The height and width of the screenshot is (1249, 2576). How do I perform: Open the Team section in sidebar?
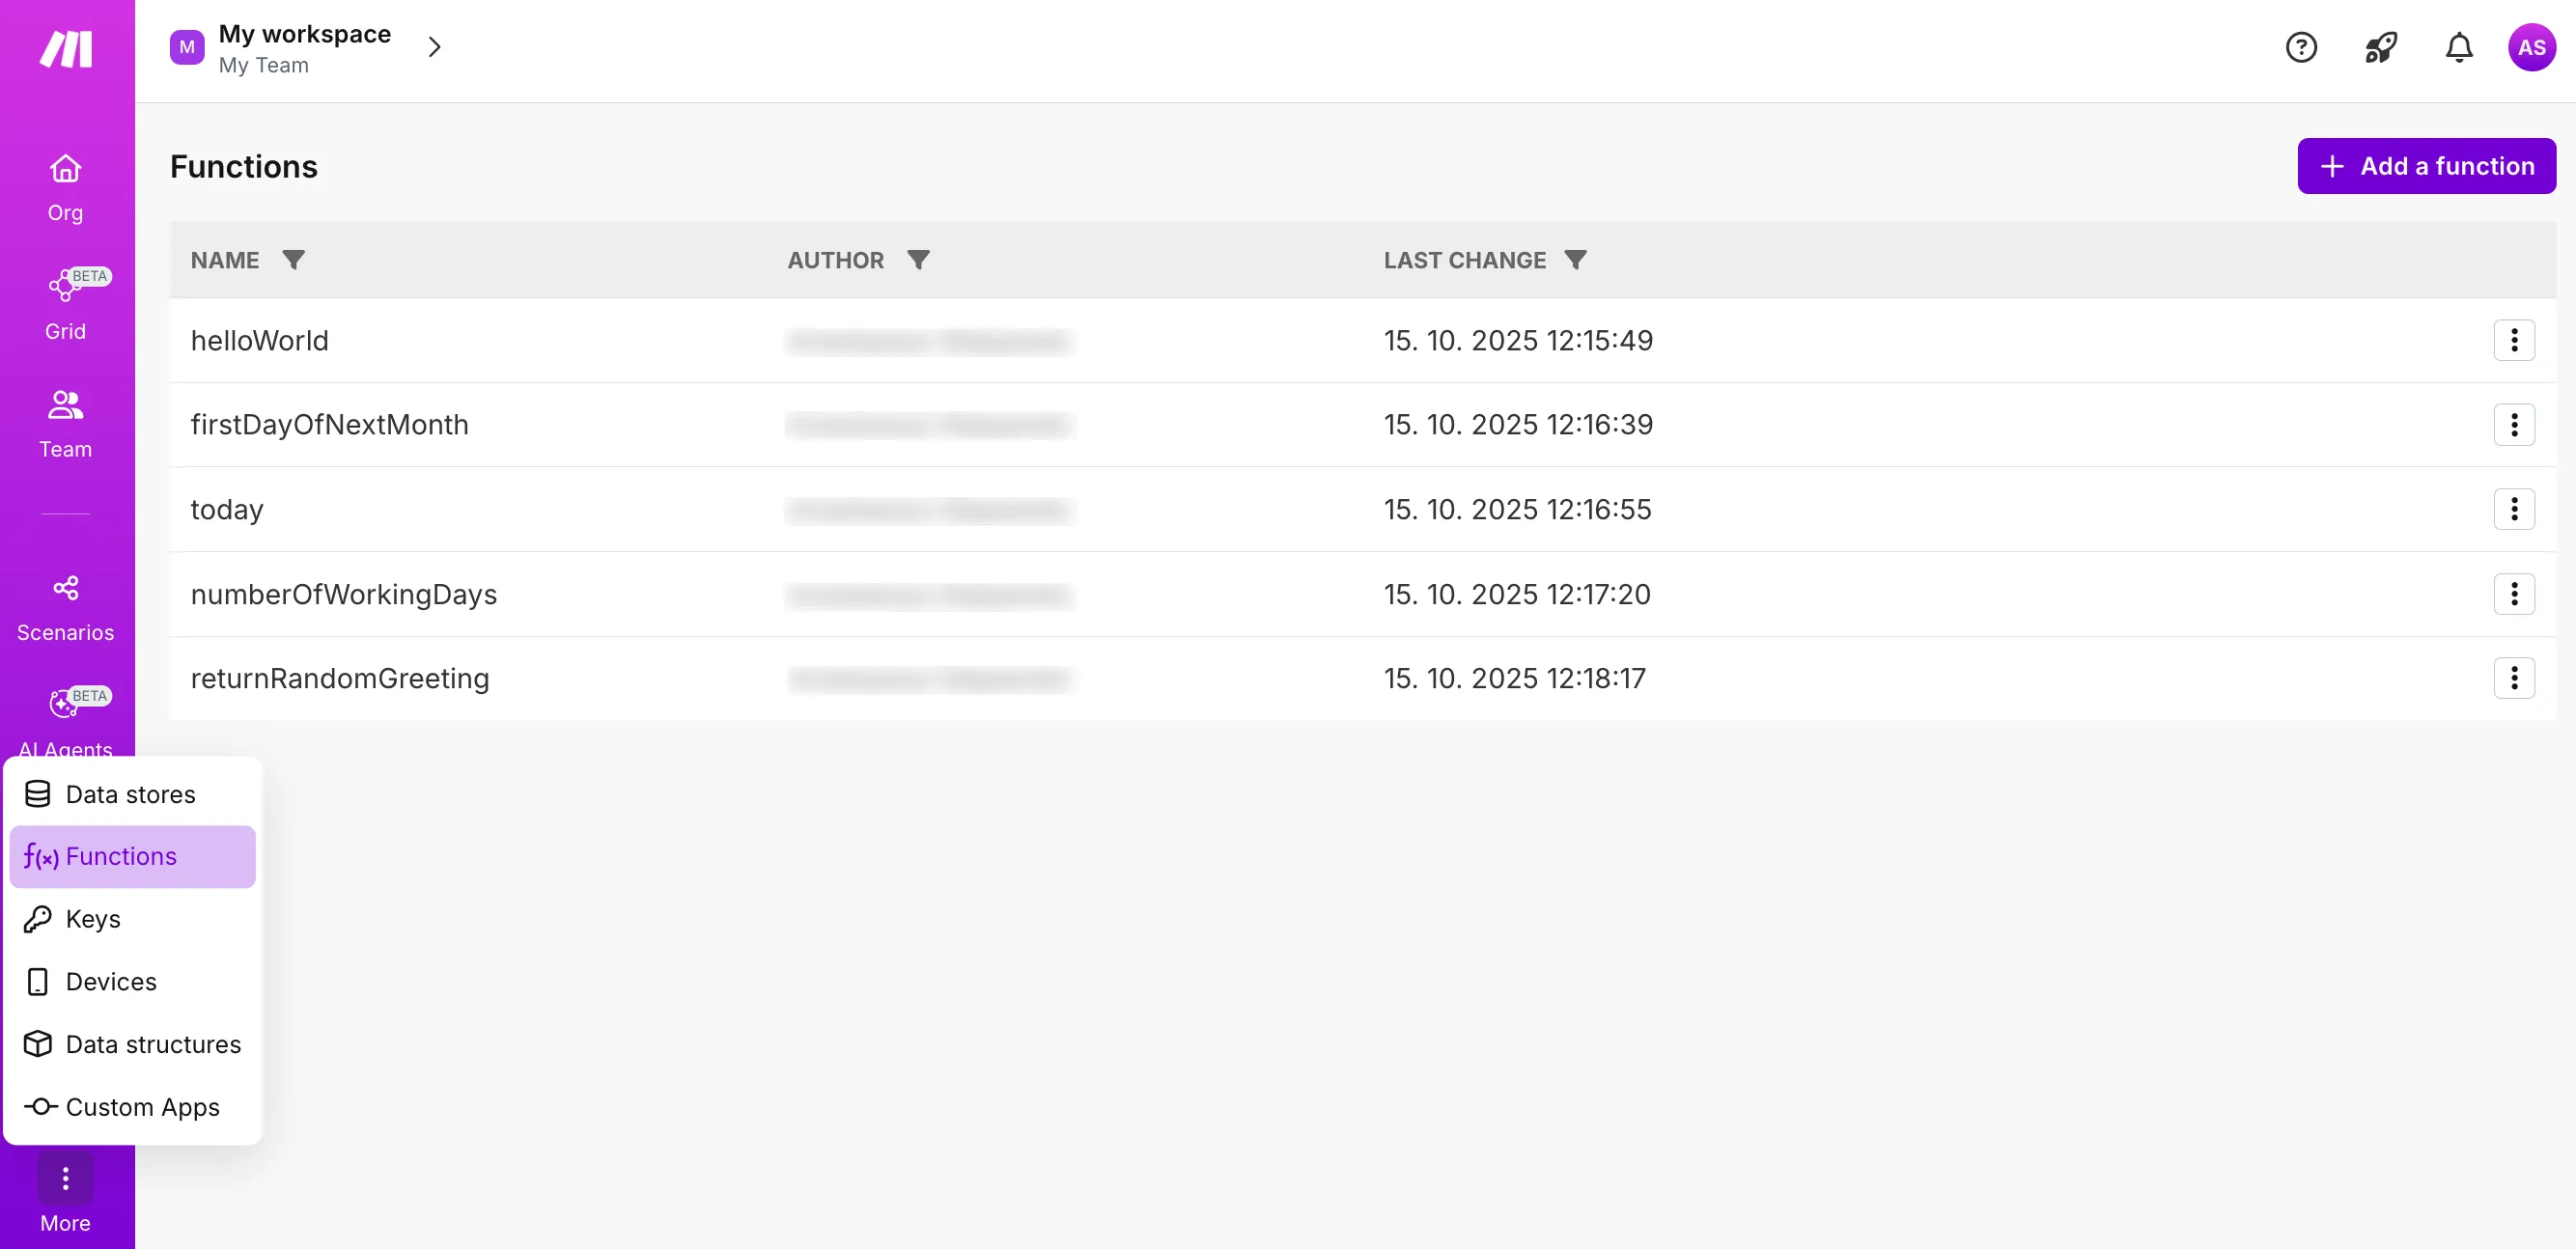pos(65,423)
